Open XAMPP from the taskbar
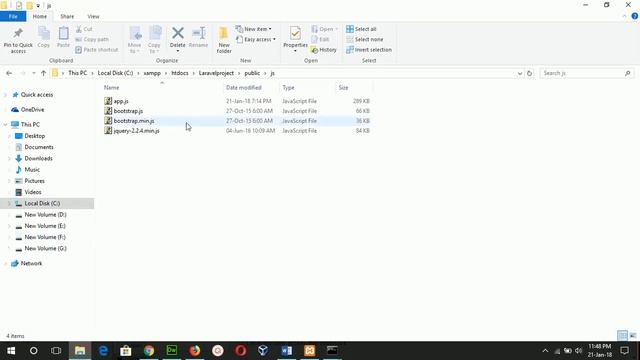The width and height of the screenshot is (640, 360). click(x=309, y=351)
